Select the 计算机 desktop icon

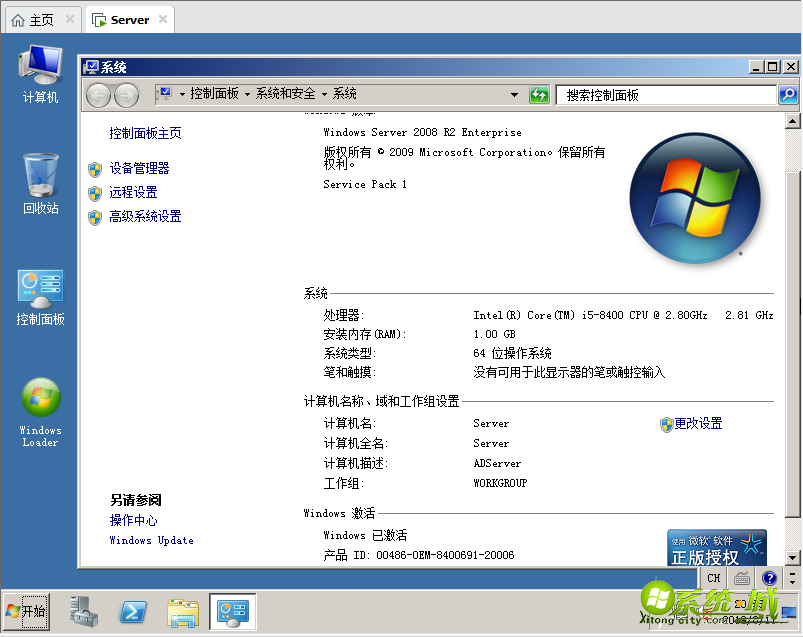tap(40, 65)
